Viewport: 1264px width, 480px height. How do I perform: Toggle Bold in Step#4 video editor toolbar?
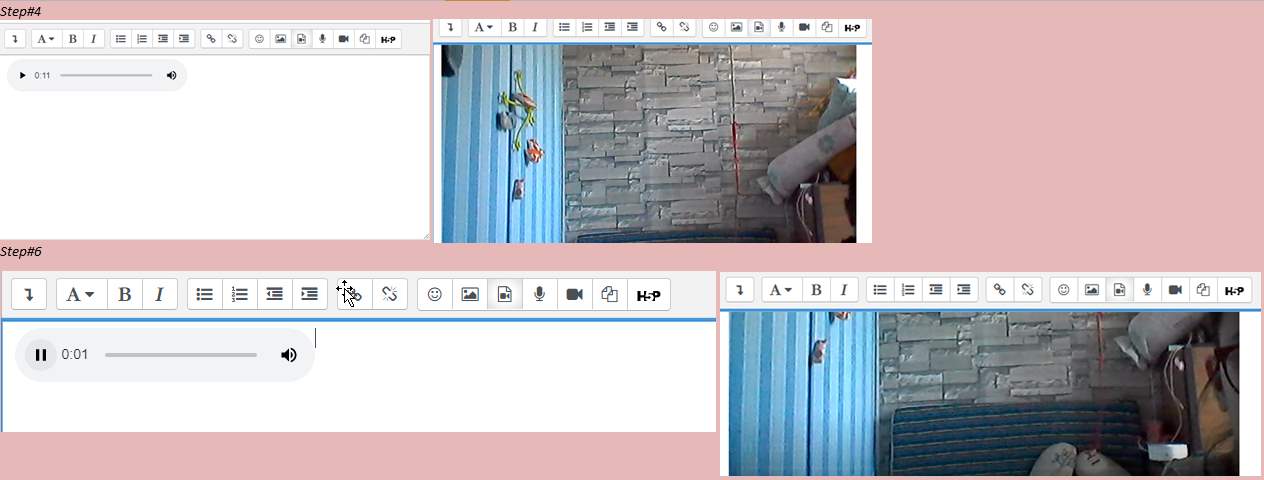pos(512,27)
